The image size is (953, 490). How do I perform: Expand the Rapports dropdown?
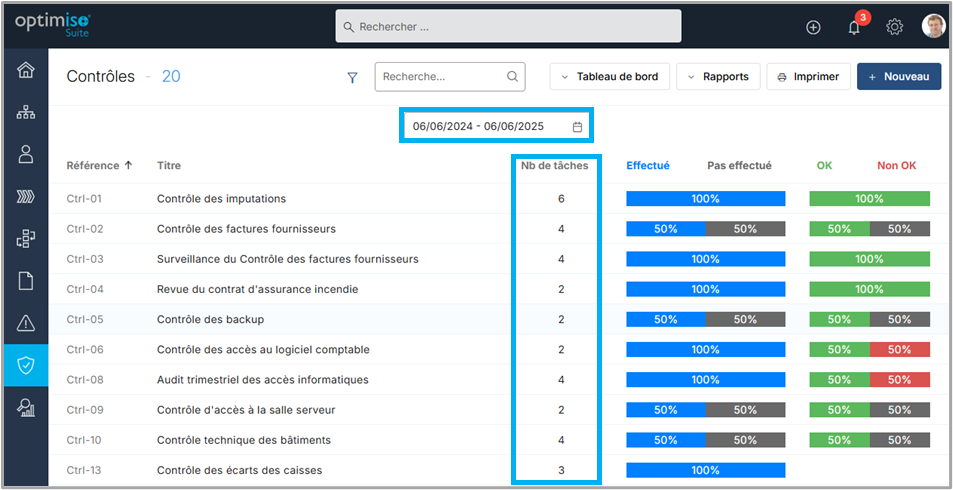coord(717,77)
